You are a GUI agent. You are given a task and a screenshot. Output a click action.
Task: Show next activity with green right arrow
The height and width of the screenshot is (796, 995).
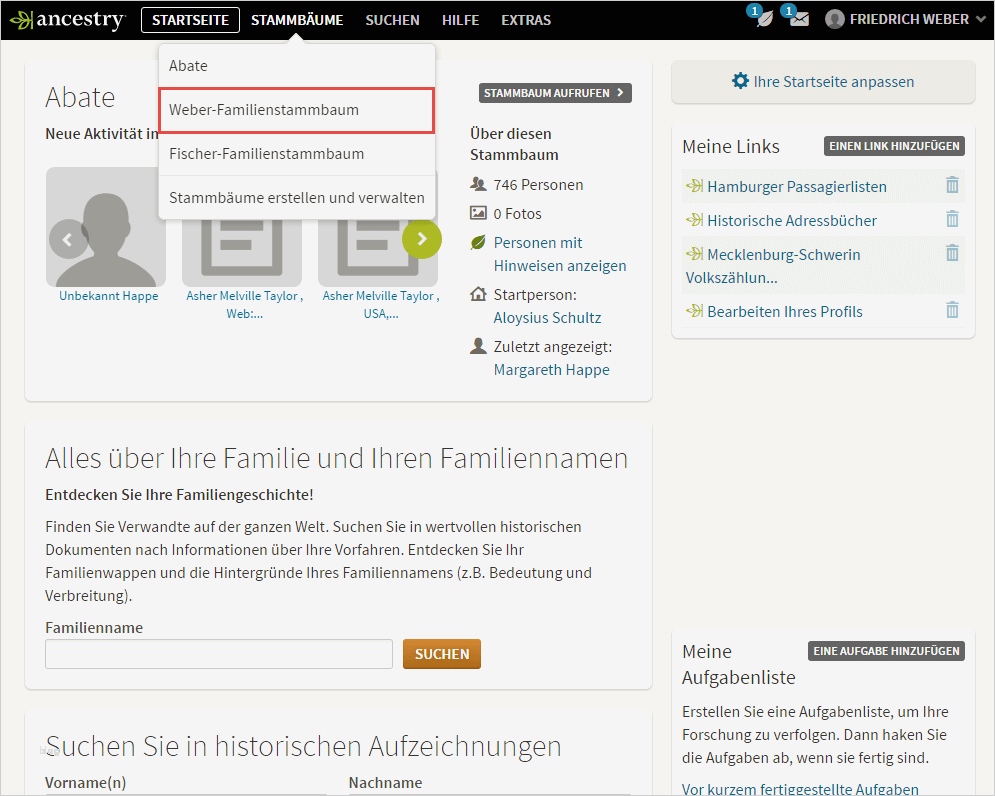point(421,239)
